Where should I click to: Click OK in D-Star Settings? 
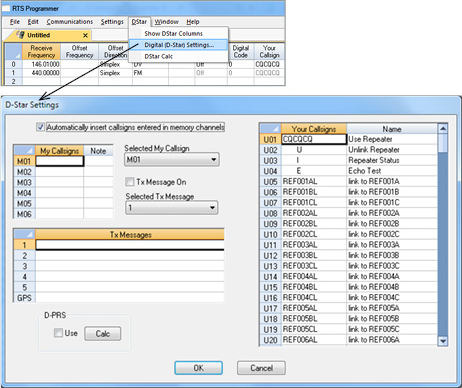point(198,368)
